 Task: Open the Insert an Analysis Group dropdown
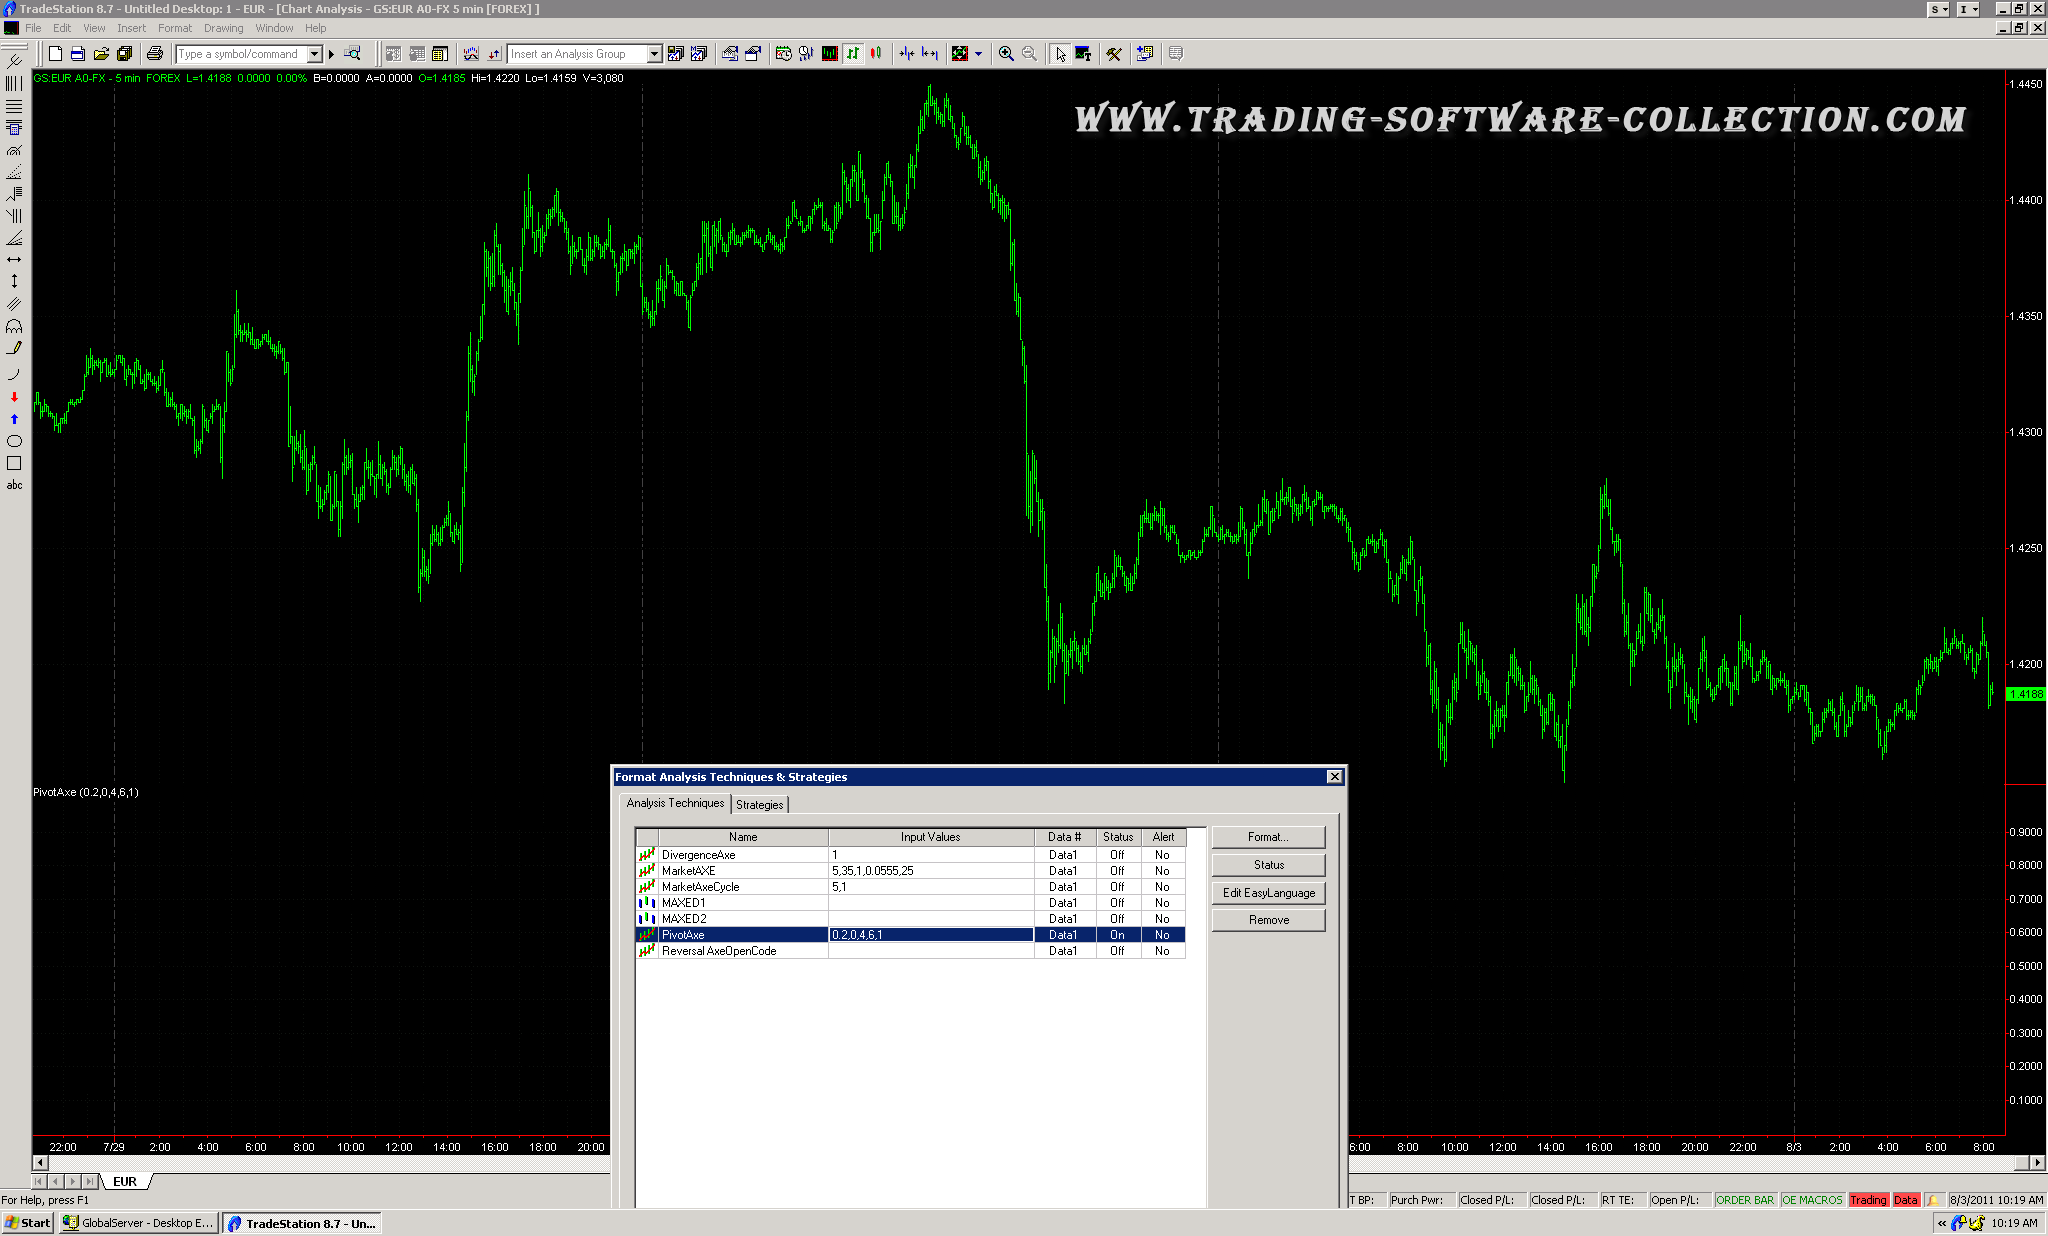(x=654, y=54)
